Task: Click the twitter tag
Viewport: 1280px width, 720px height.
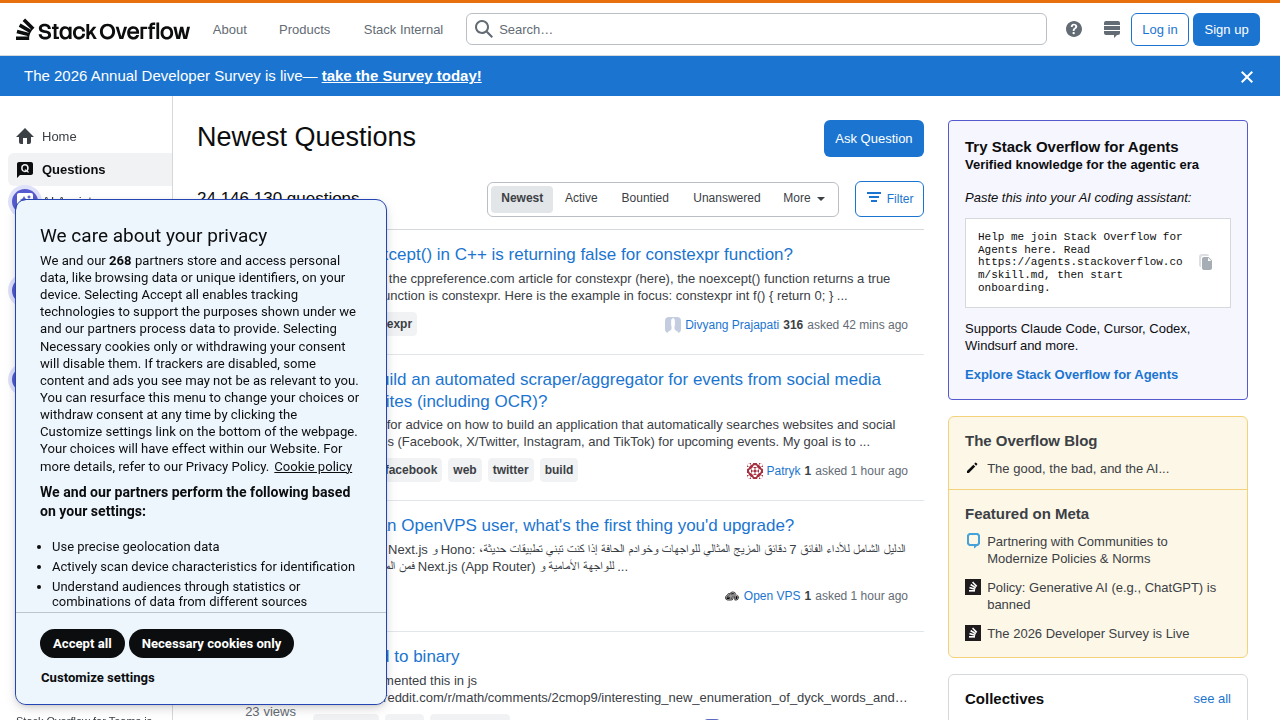Action: tap(510, 470)
